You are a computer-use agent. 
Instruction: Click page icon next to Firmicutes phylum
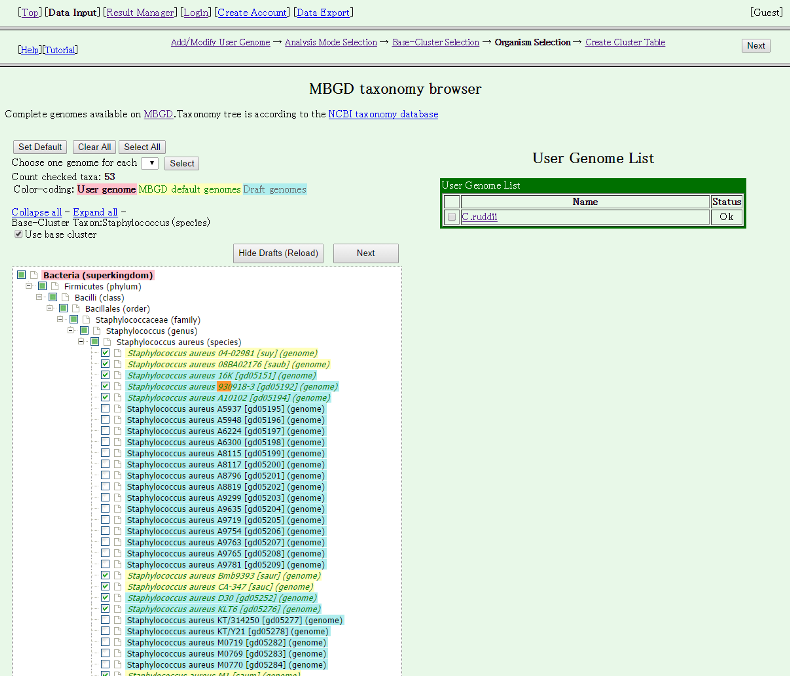55,286
